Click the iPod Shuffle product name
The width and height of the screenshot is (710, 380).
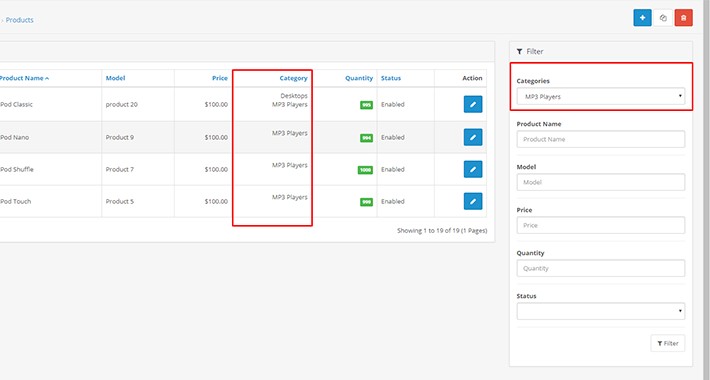(x=17, y=169)
